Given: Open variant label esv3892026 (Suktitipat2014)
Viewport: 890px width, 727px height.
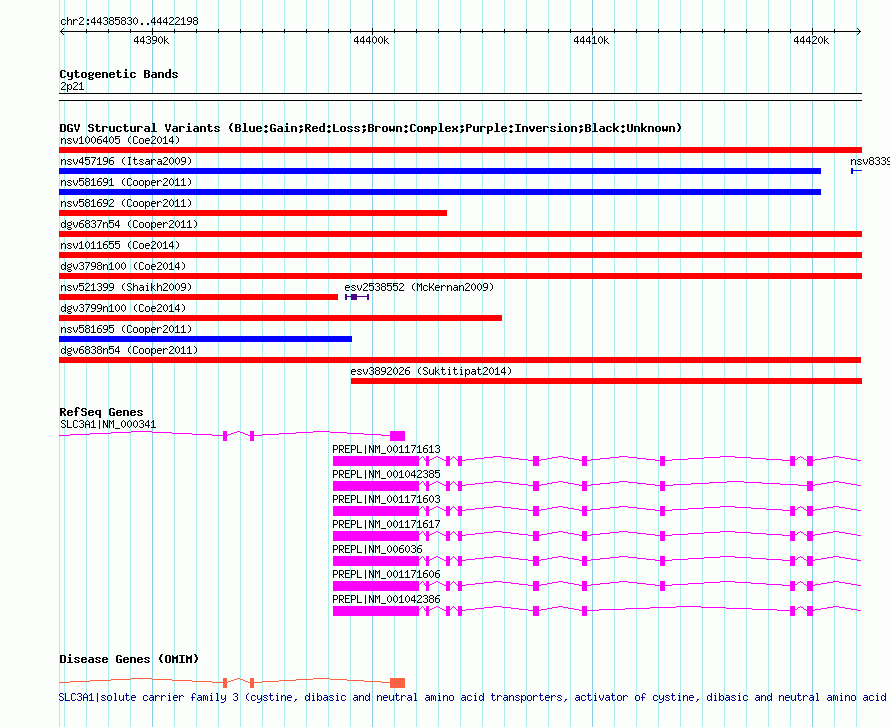Looking at the screenshot, I should [431, 371].
